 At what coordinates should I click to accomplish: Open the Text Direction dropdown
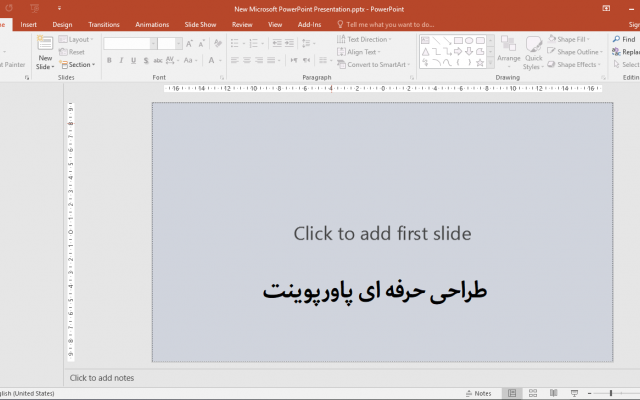tap(364, 39)
